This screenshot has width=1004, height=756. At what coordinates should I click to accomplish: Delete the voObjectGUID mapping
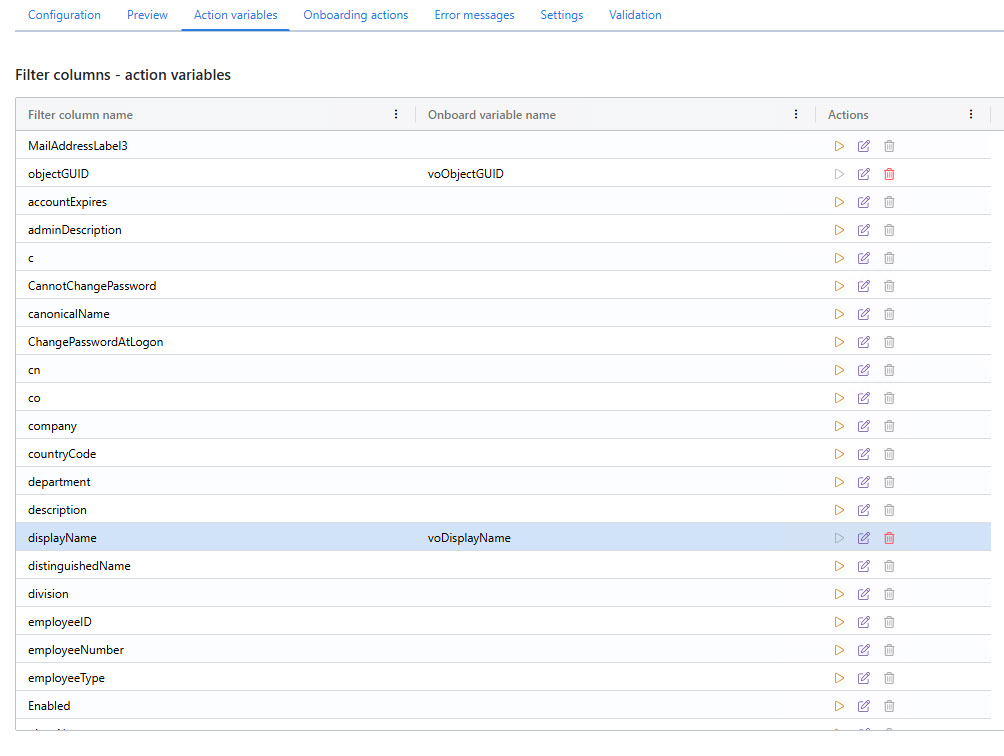(889, 174)
